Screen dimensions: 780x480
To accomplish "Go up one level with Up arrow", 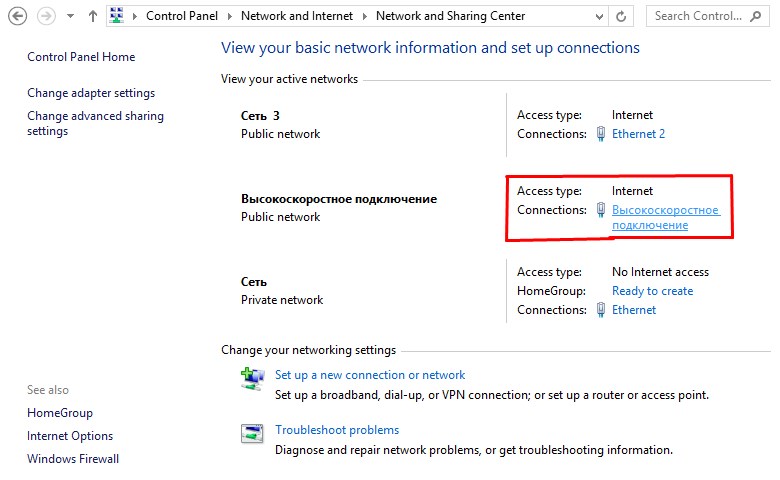I will coord(93,16).
